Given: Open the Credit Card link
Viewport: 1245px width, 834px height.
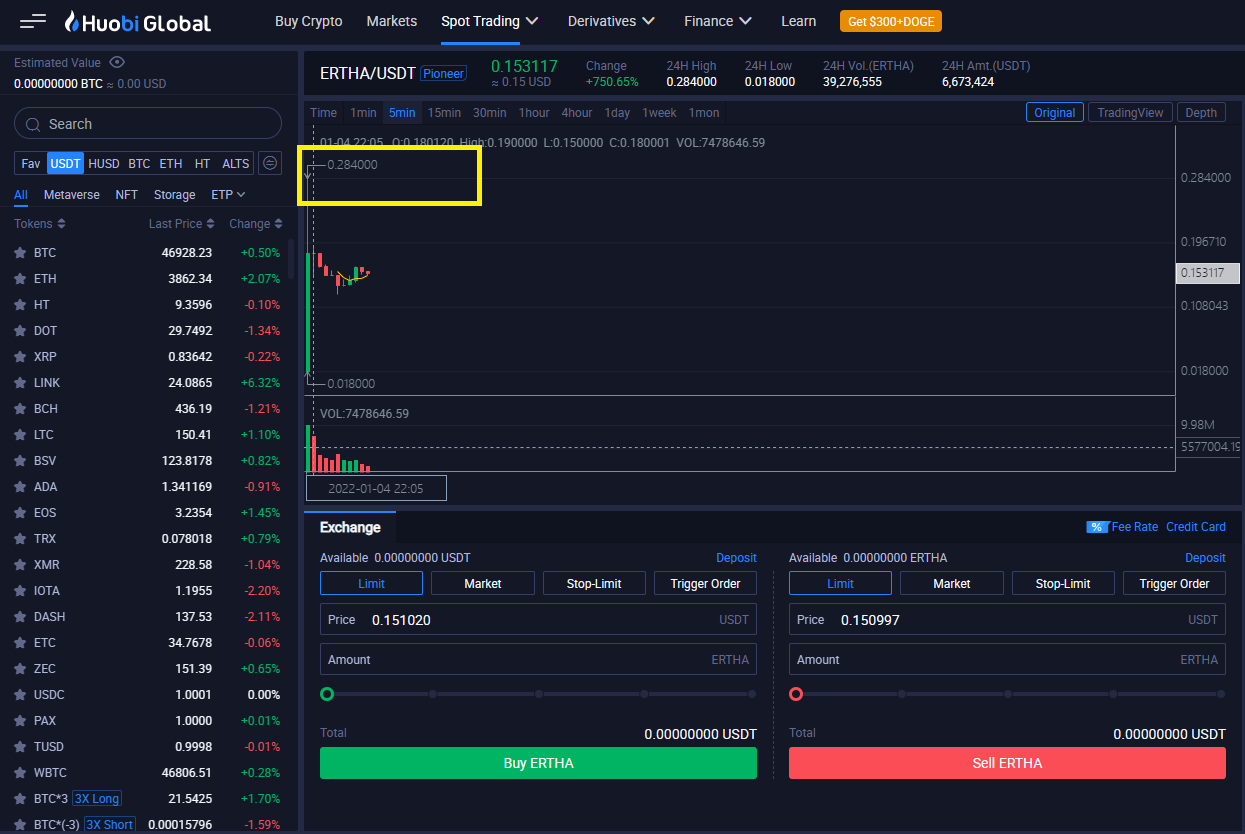Looking at the screenshot, I should coord(1196,527).
